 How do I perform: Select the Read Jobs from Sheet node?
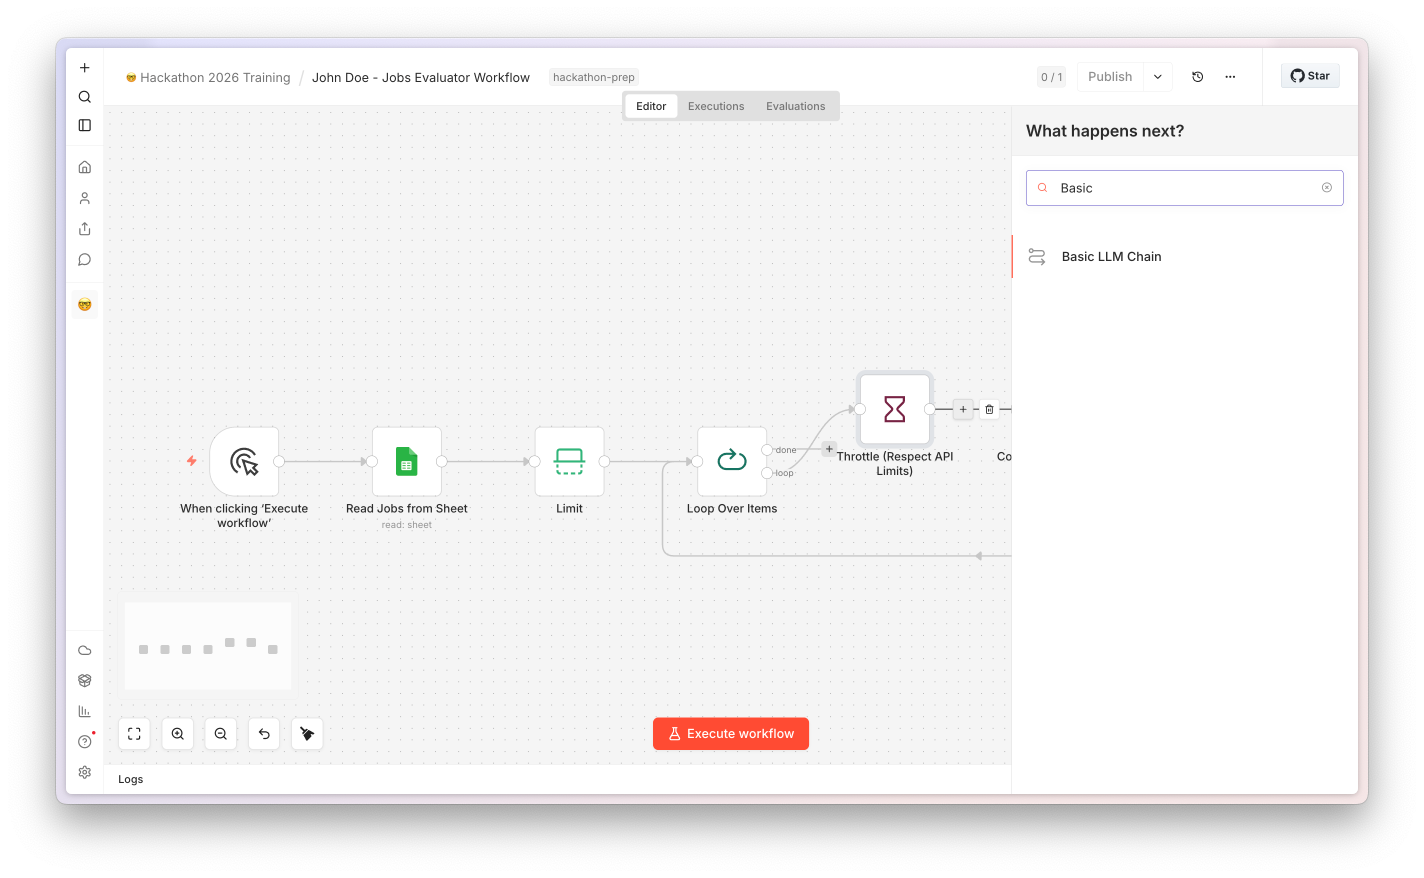(407, 461)
